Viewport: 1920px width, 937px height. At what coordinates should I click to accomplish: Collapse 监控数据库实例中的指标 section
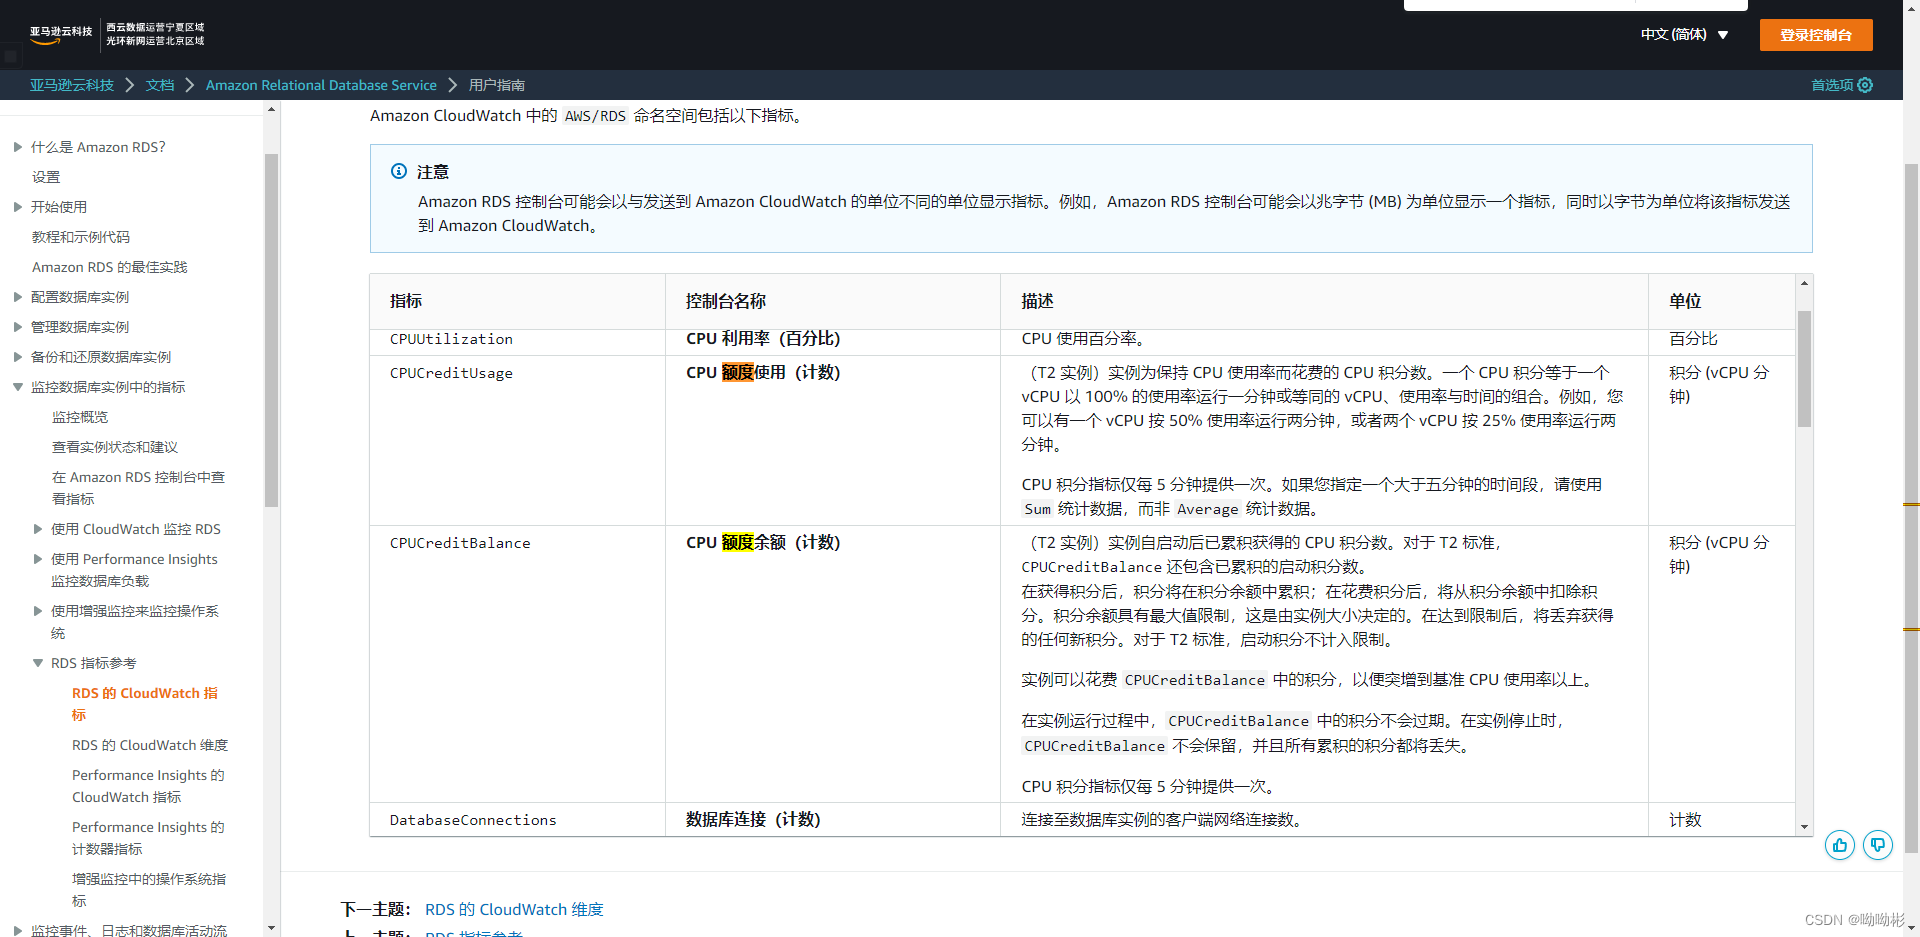coord(17,387)
